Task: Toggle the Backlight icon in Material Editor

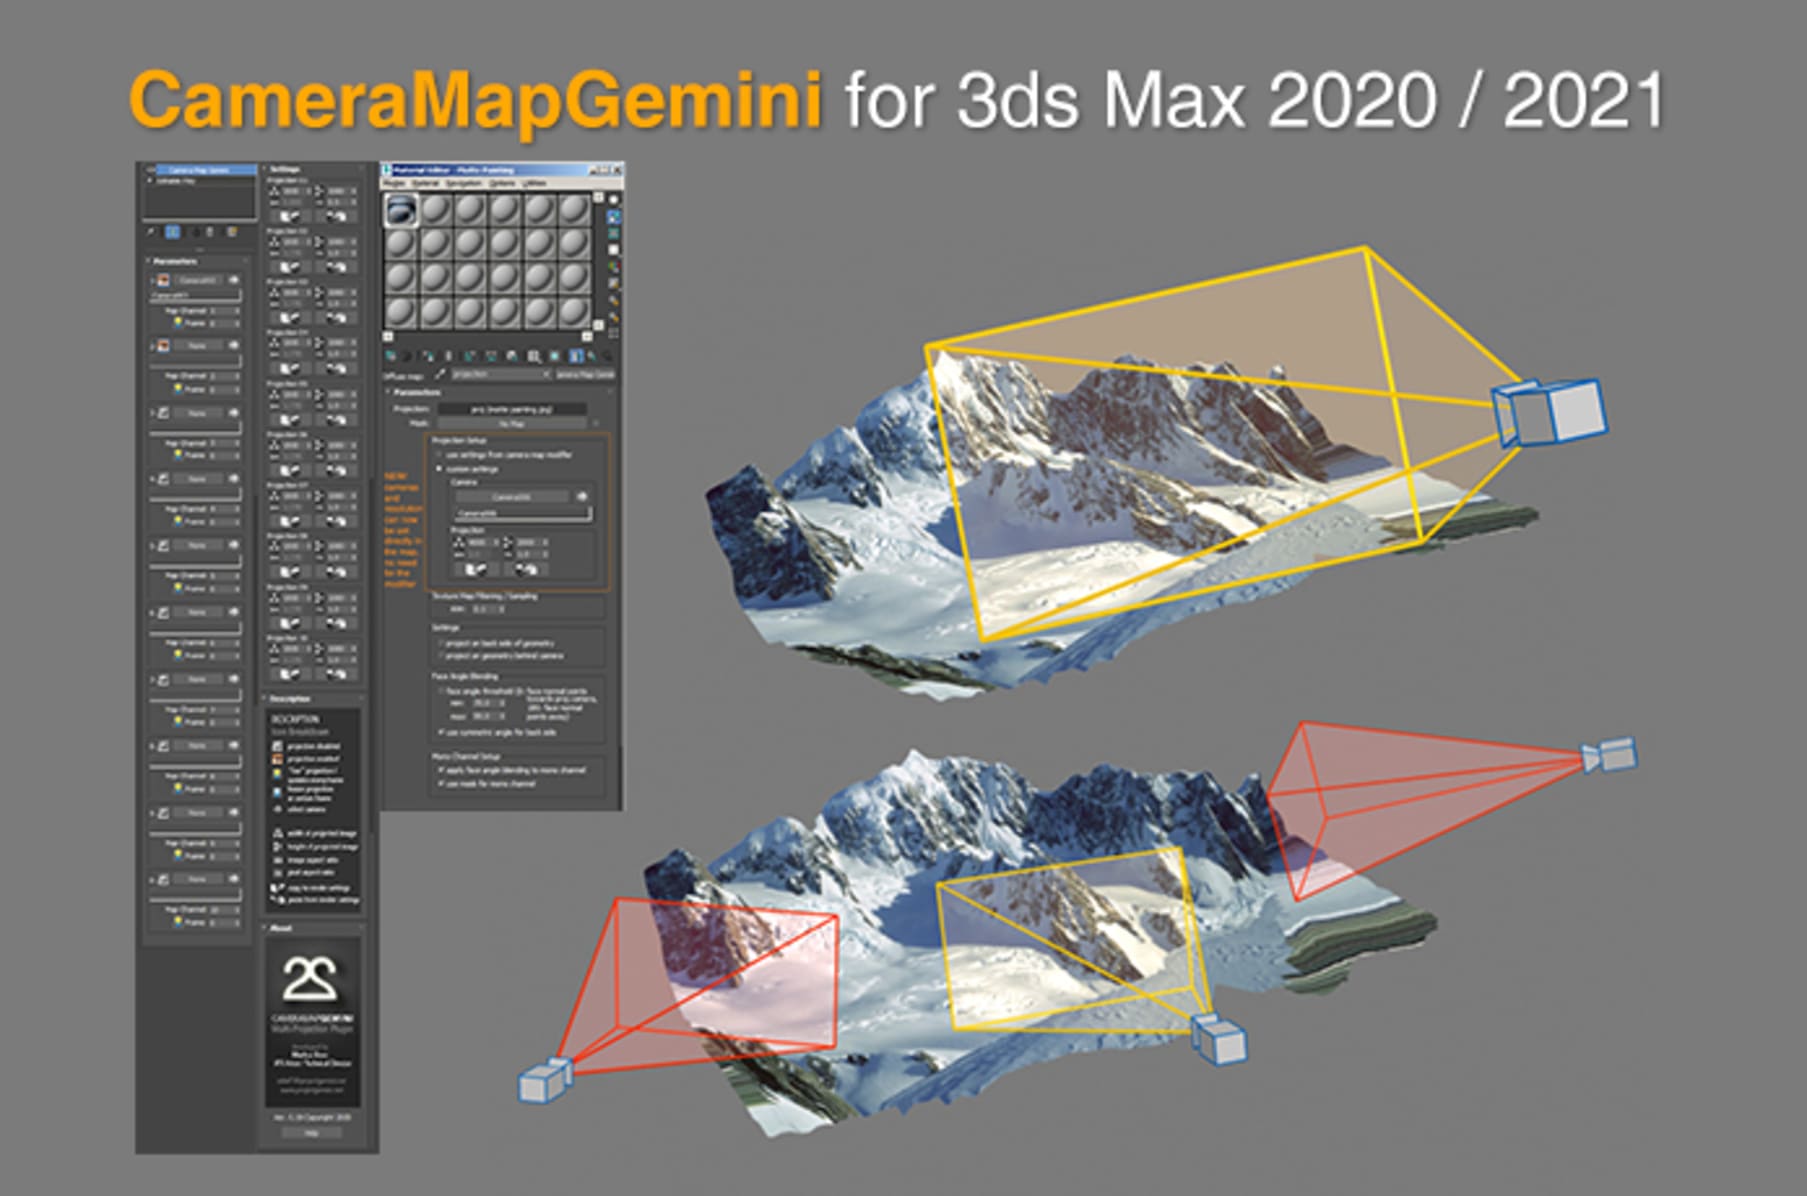Action: pyautogui.click(x=613, y=216)
